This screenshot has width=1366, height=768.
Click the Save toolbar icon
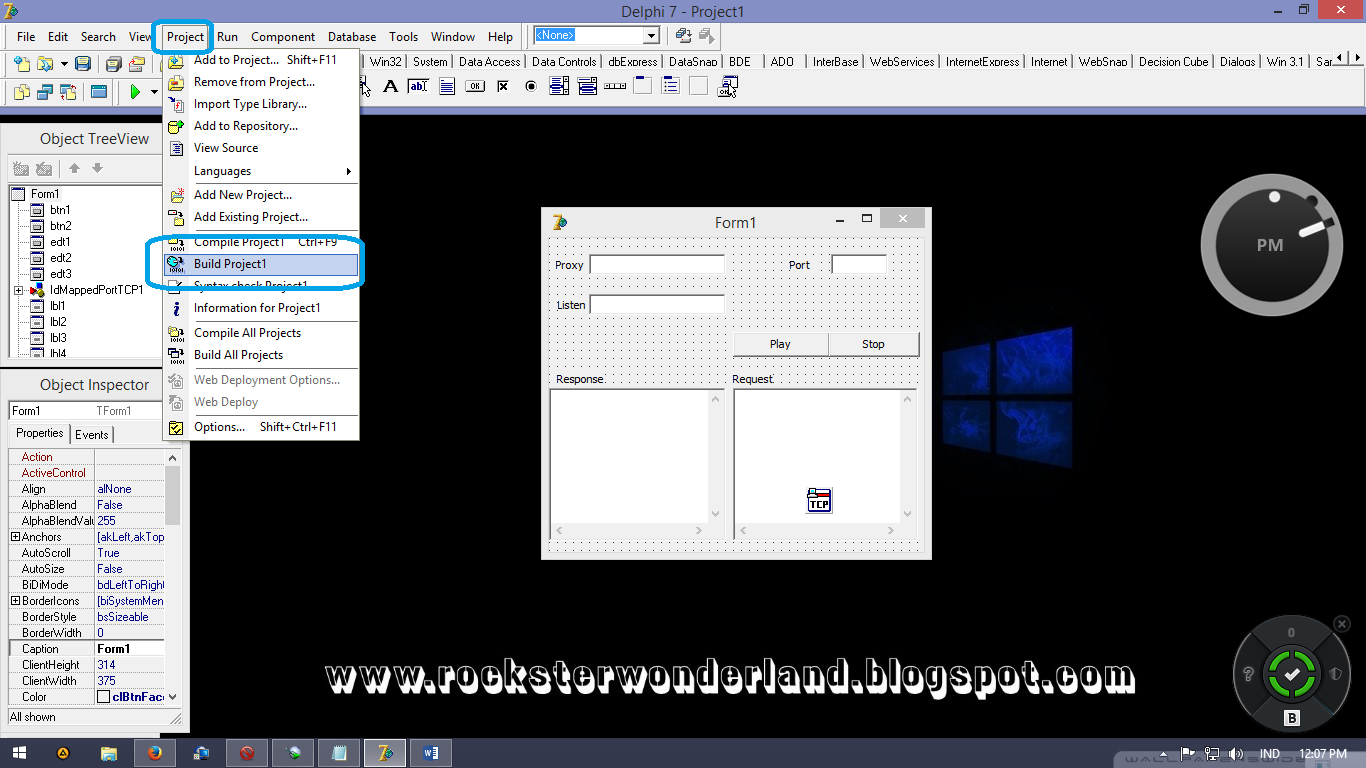(x=83, y=63)
